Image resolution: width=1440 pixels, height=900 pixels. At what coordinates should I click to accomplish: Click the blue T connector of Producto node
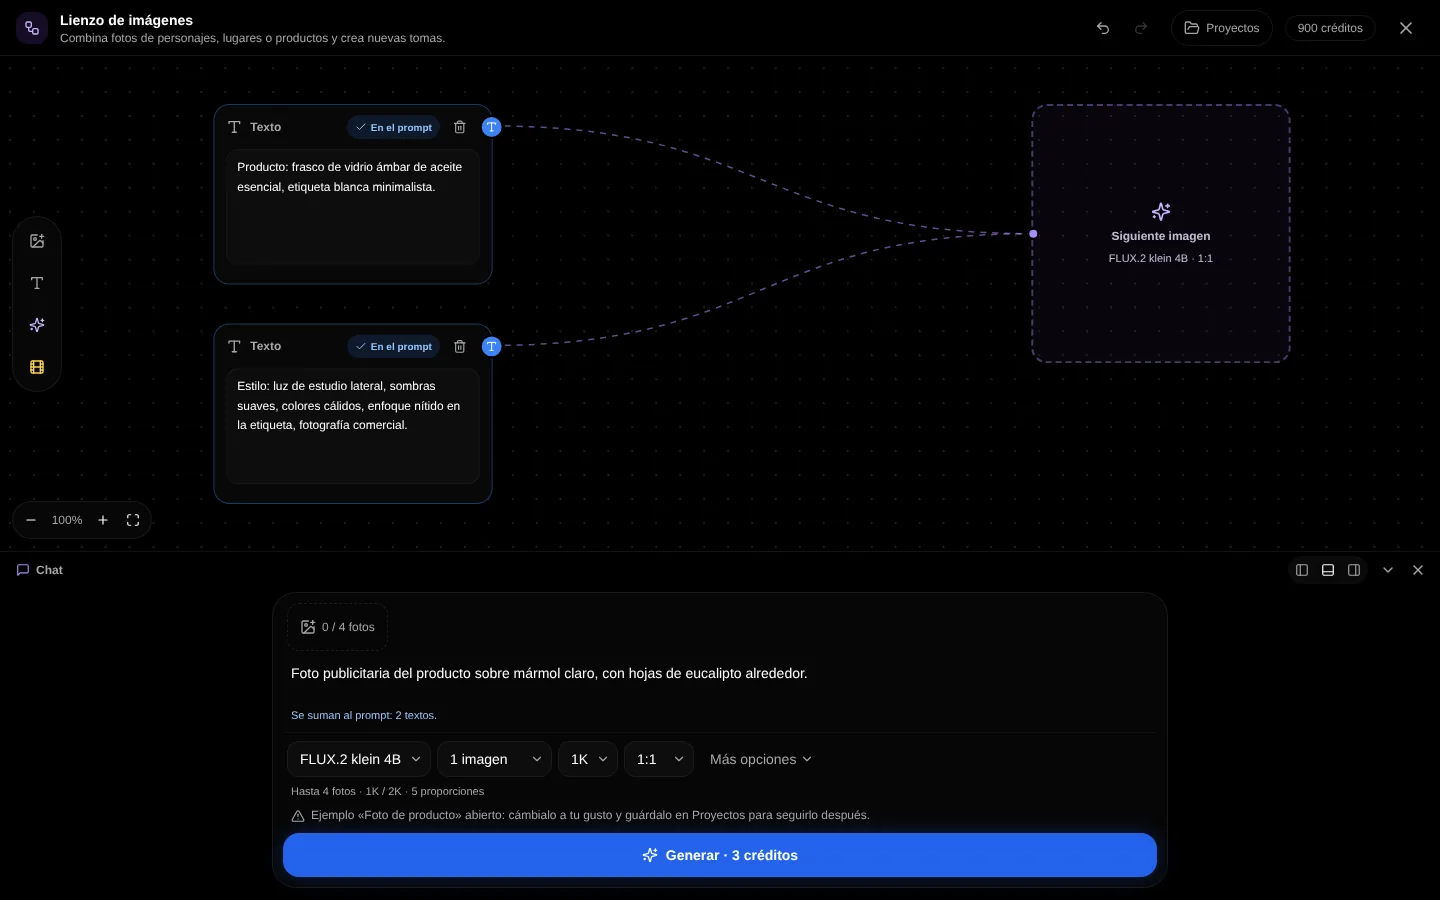(491, 127)
